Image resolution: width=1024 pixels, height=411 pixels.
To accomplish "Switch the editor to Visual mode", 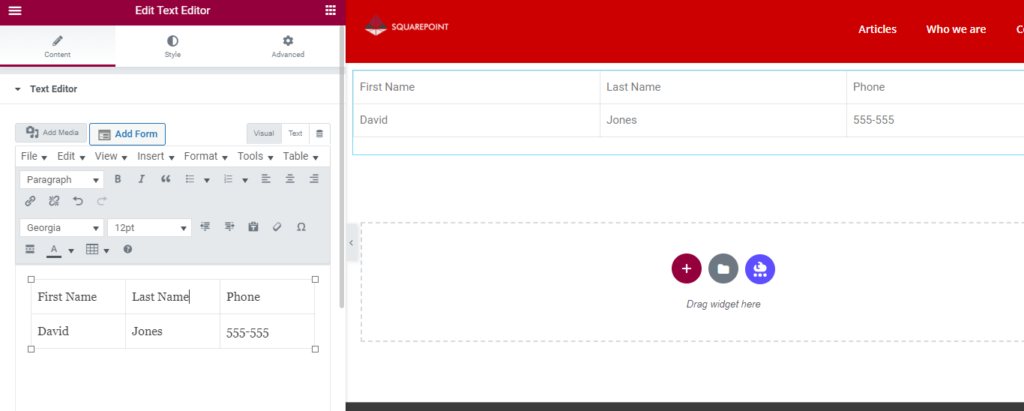I will click(264, 133).
